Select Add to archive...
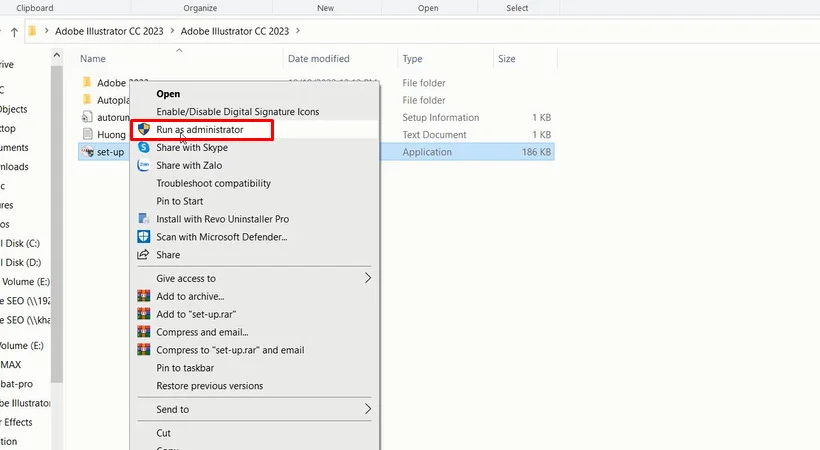 (190, 296)
